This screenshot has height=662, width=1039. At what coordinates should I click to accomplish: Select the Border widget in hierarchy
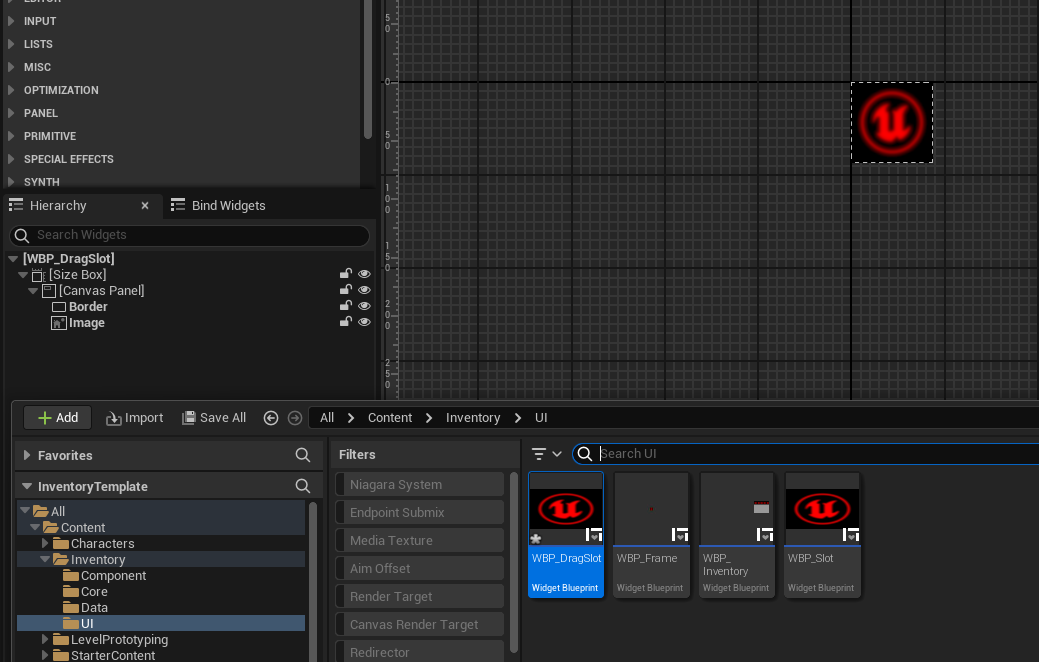click(88, 307)
